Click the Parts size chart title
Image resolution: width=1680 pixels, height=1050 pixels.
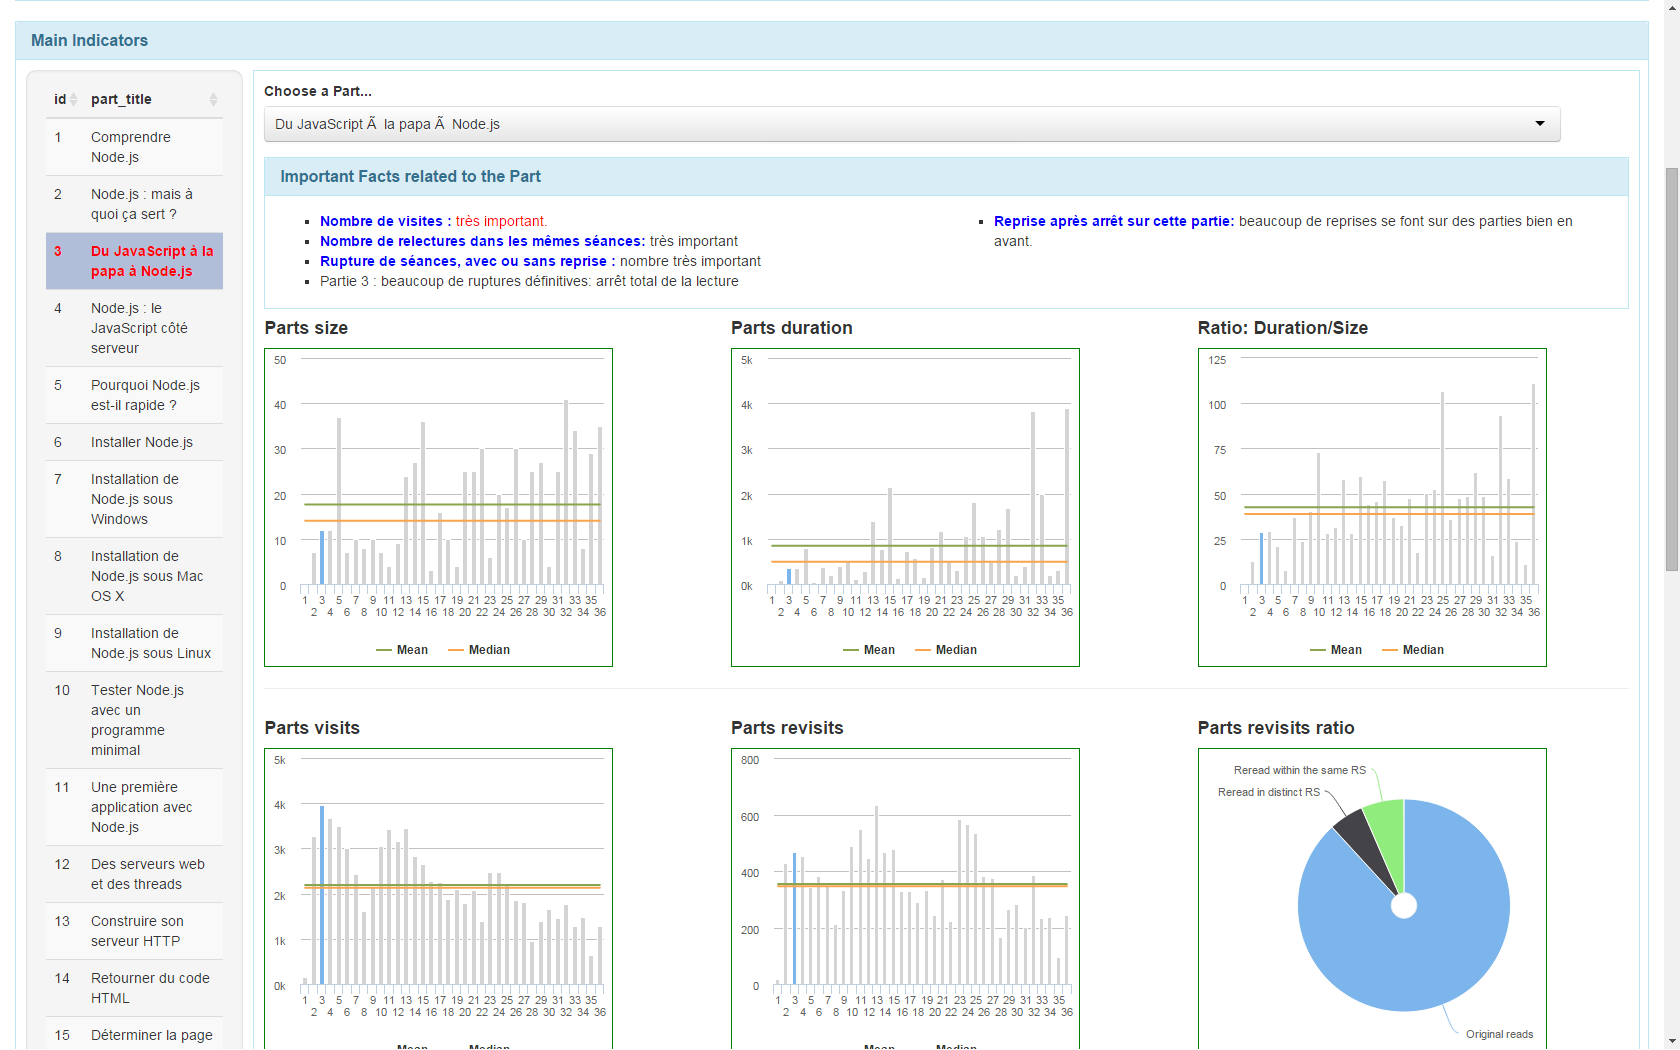pyautogui.click(x=306, y=328)
